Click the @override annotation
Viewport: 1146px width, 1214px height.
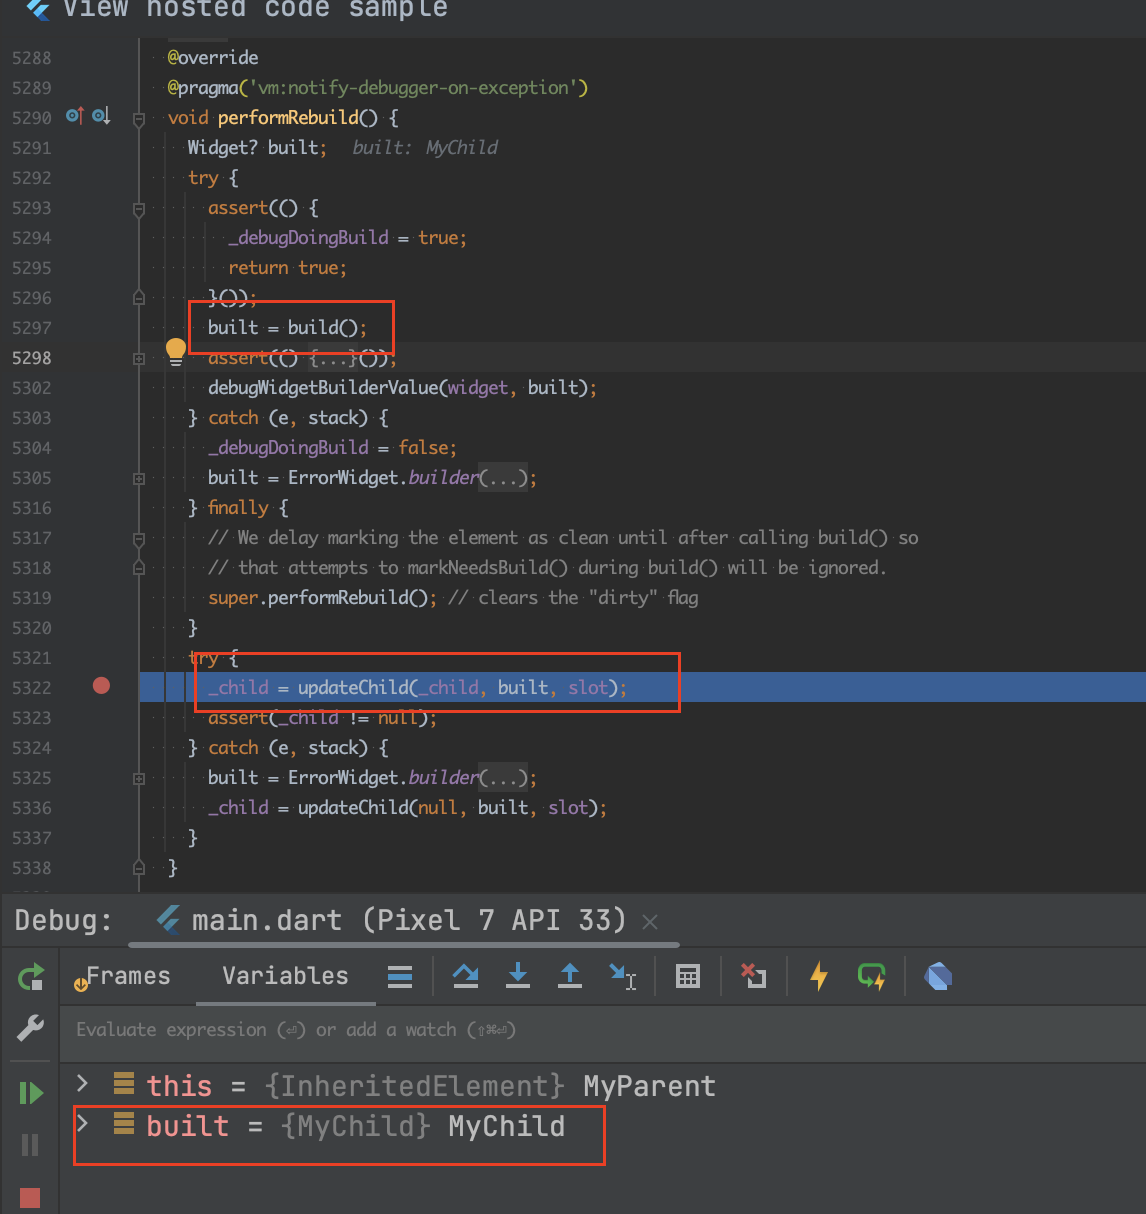(x=213, y=58)
